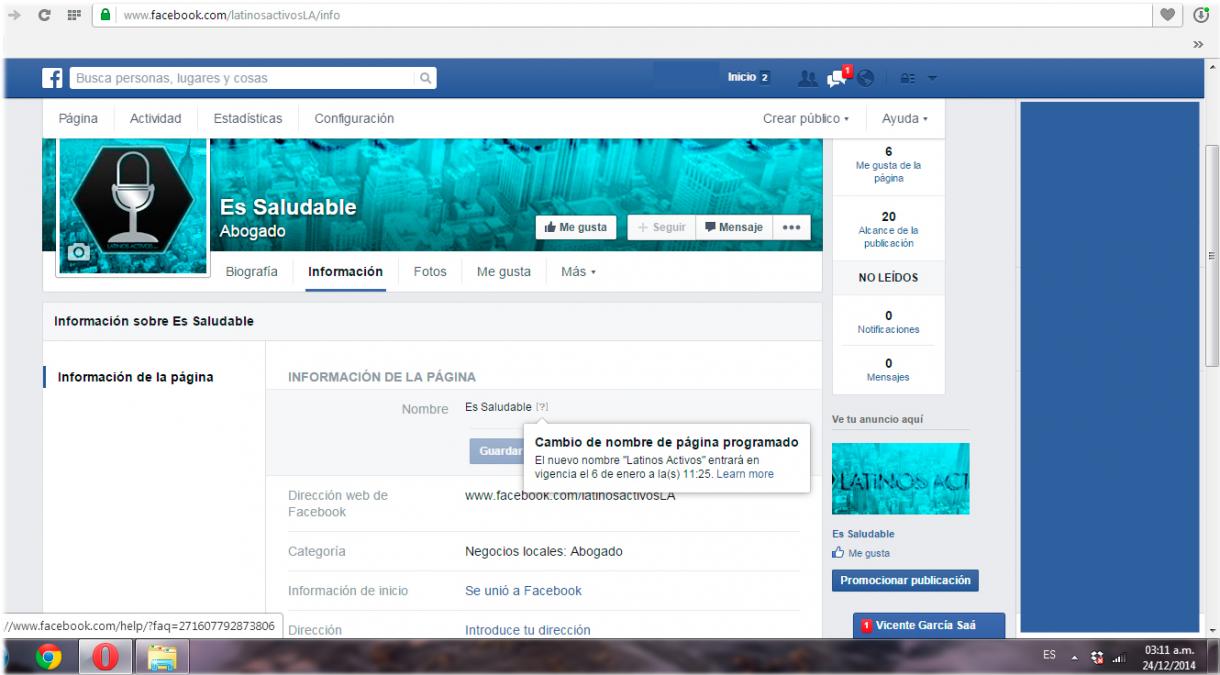Open Chrome from the taskbar

pos(49,657)
